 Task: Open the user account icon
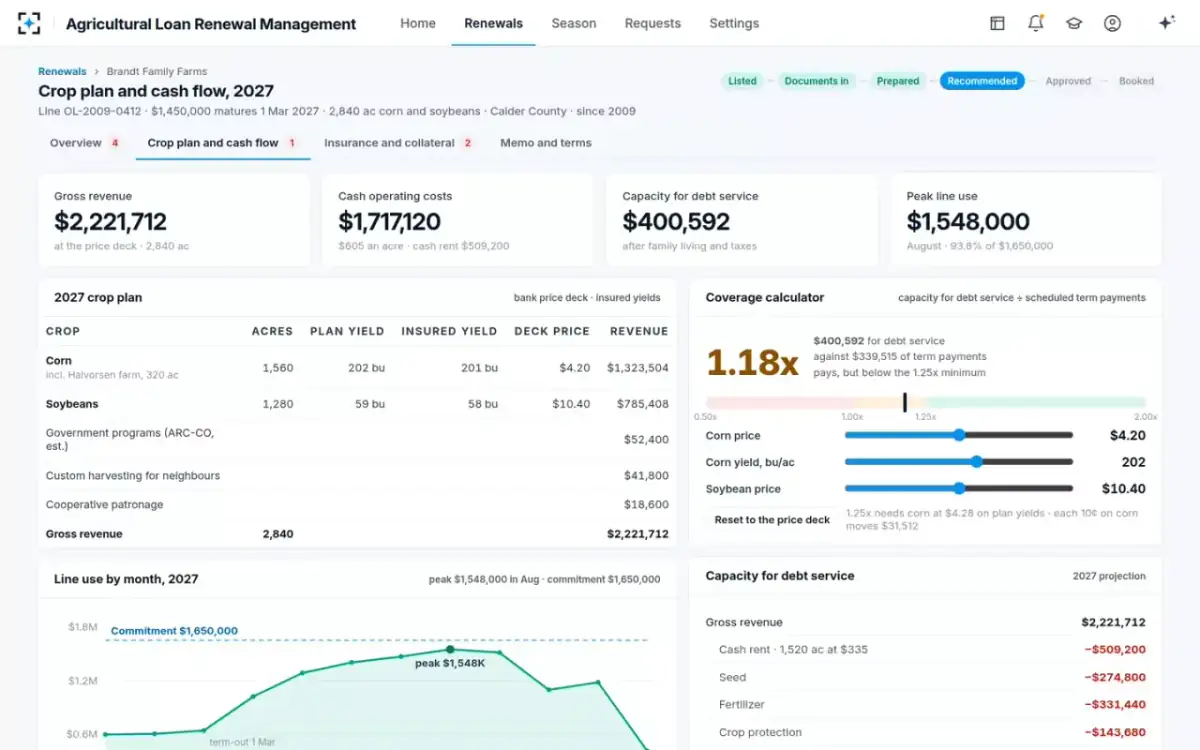(1112, 23)
